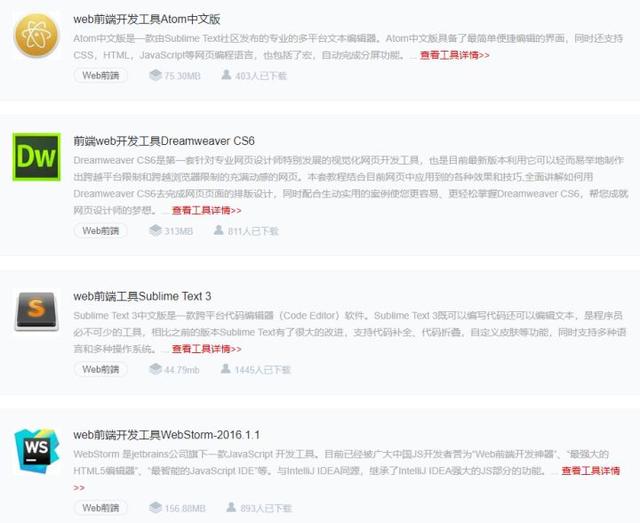
Task: Open the Atom editor logo icon
Action: click(x=37, y=36)
